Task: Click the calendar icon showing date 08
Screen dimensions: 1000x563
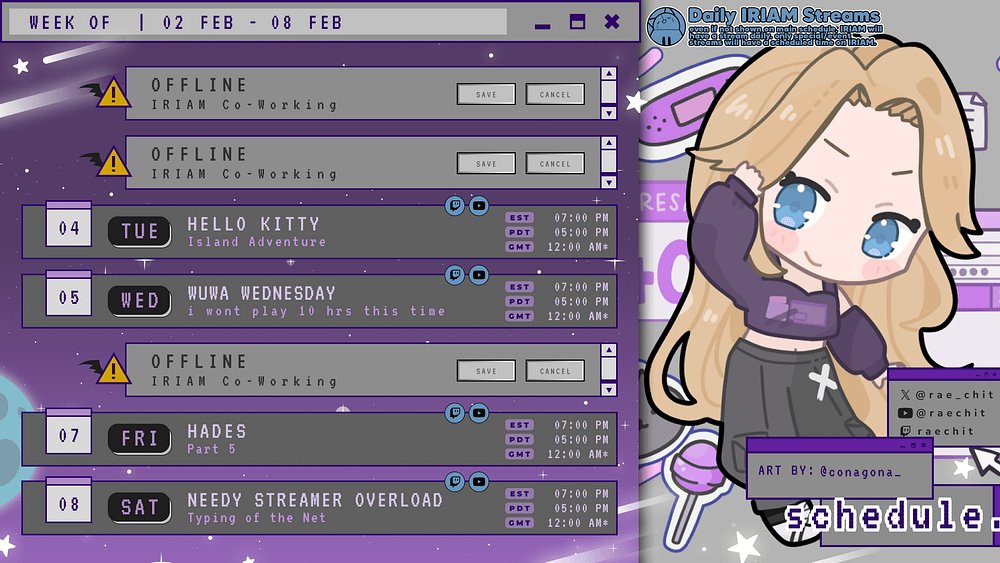Action: [x=69, y=504]
